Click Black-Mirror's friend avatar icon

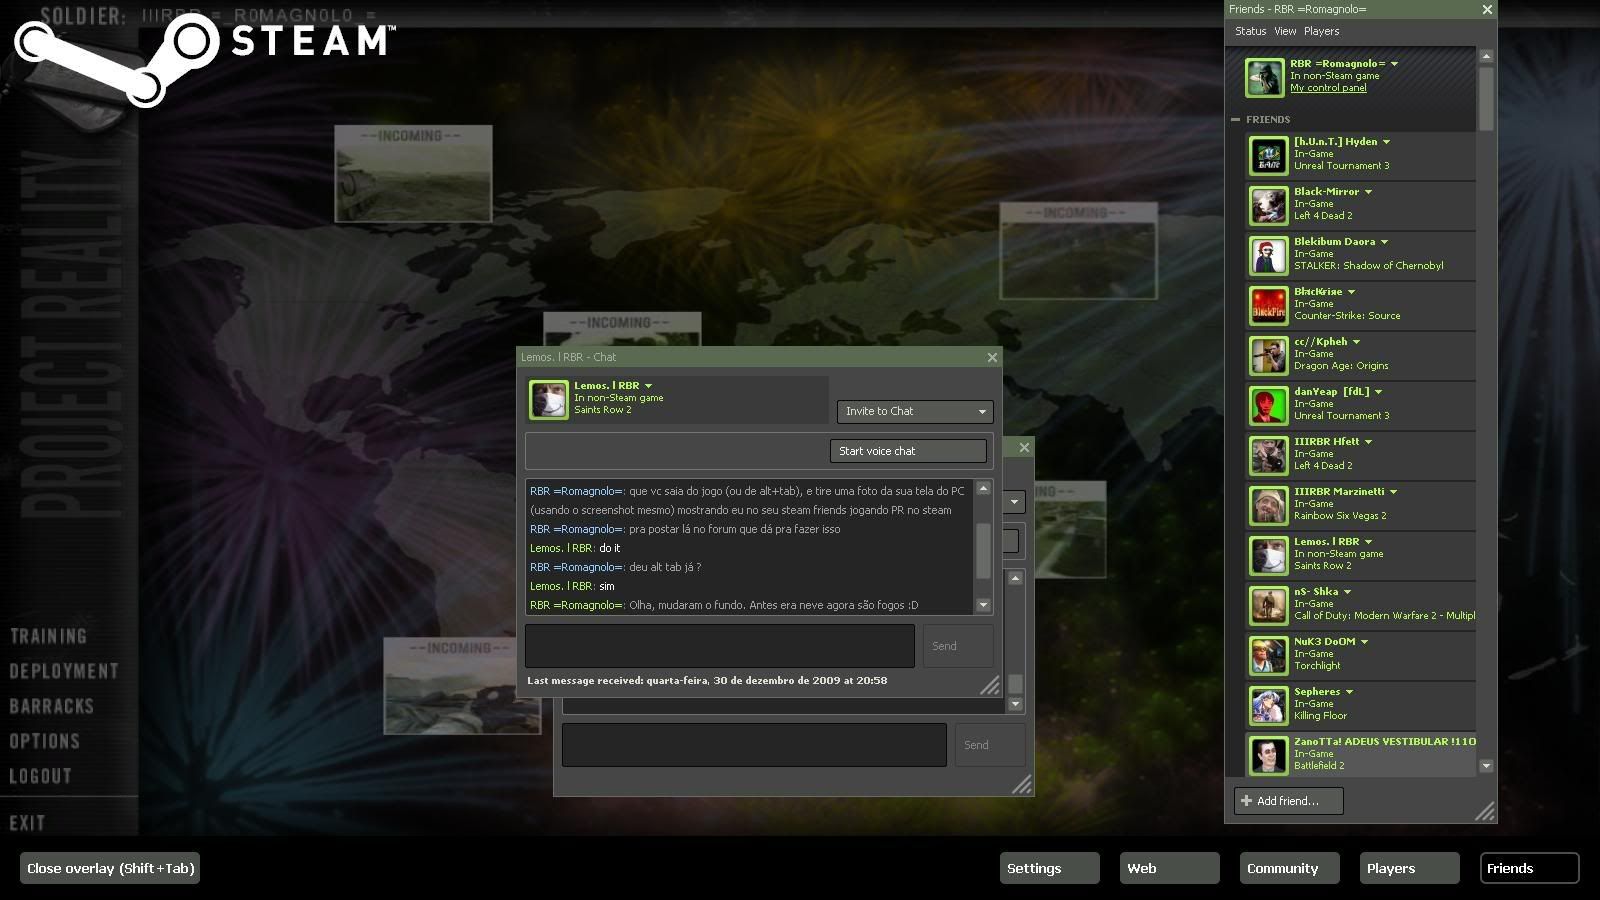click(1268, 205)
